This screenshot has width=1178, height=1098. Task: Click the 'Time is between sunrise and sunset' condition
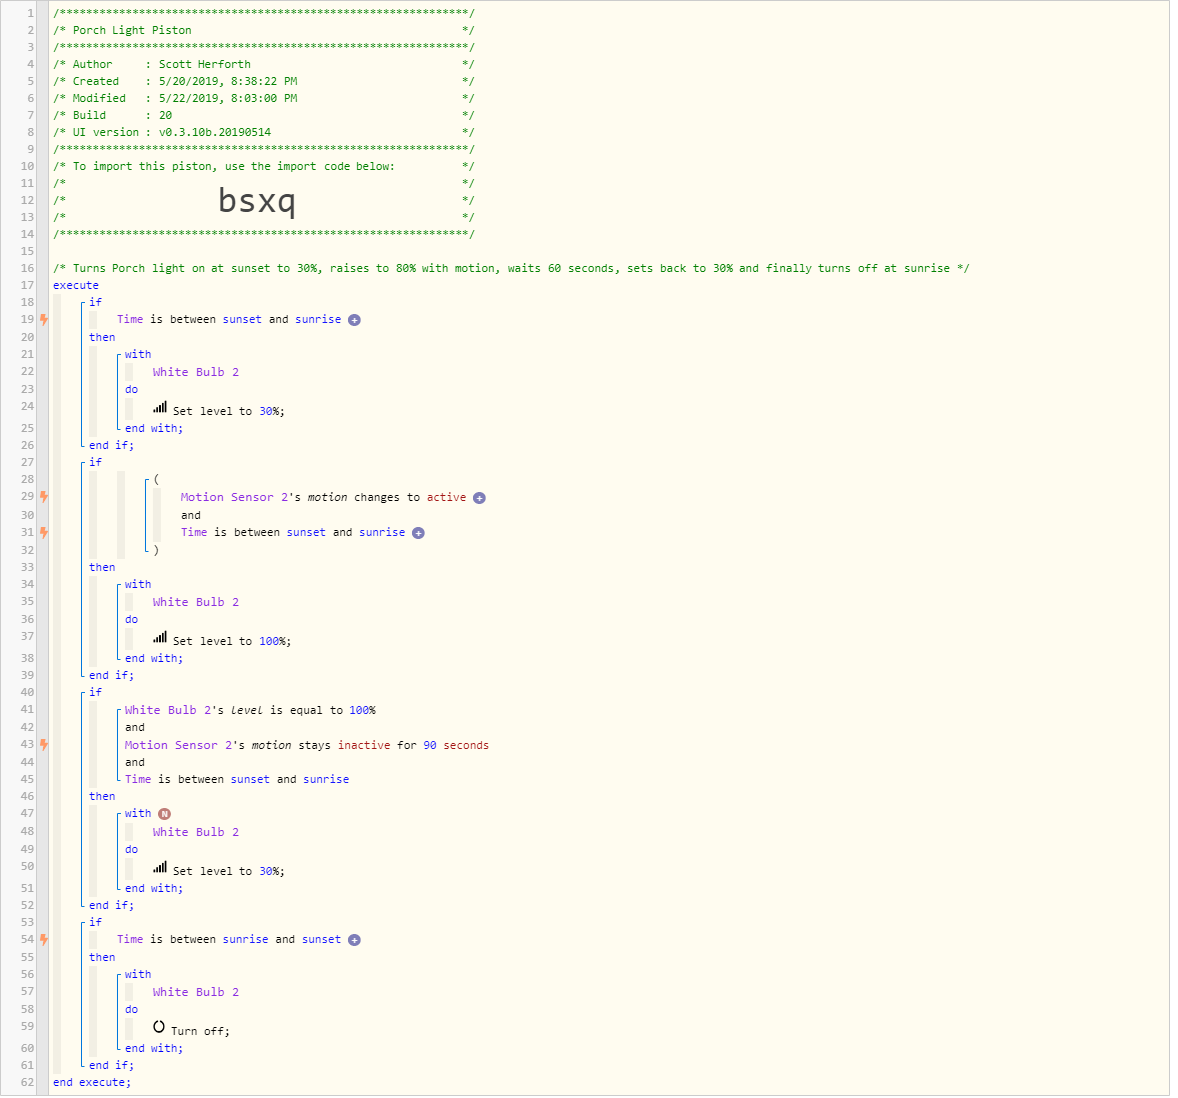[229, 940]
